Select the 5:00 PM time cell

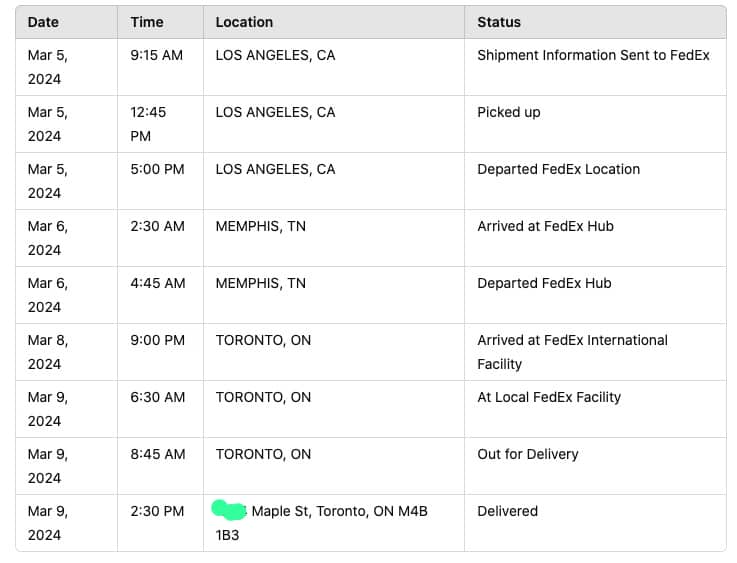coord(157,170)
